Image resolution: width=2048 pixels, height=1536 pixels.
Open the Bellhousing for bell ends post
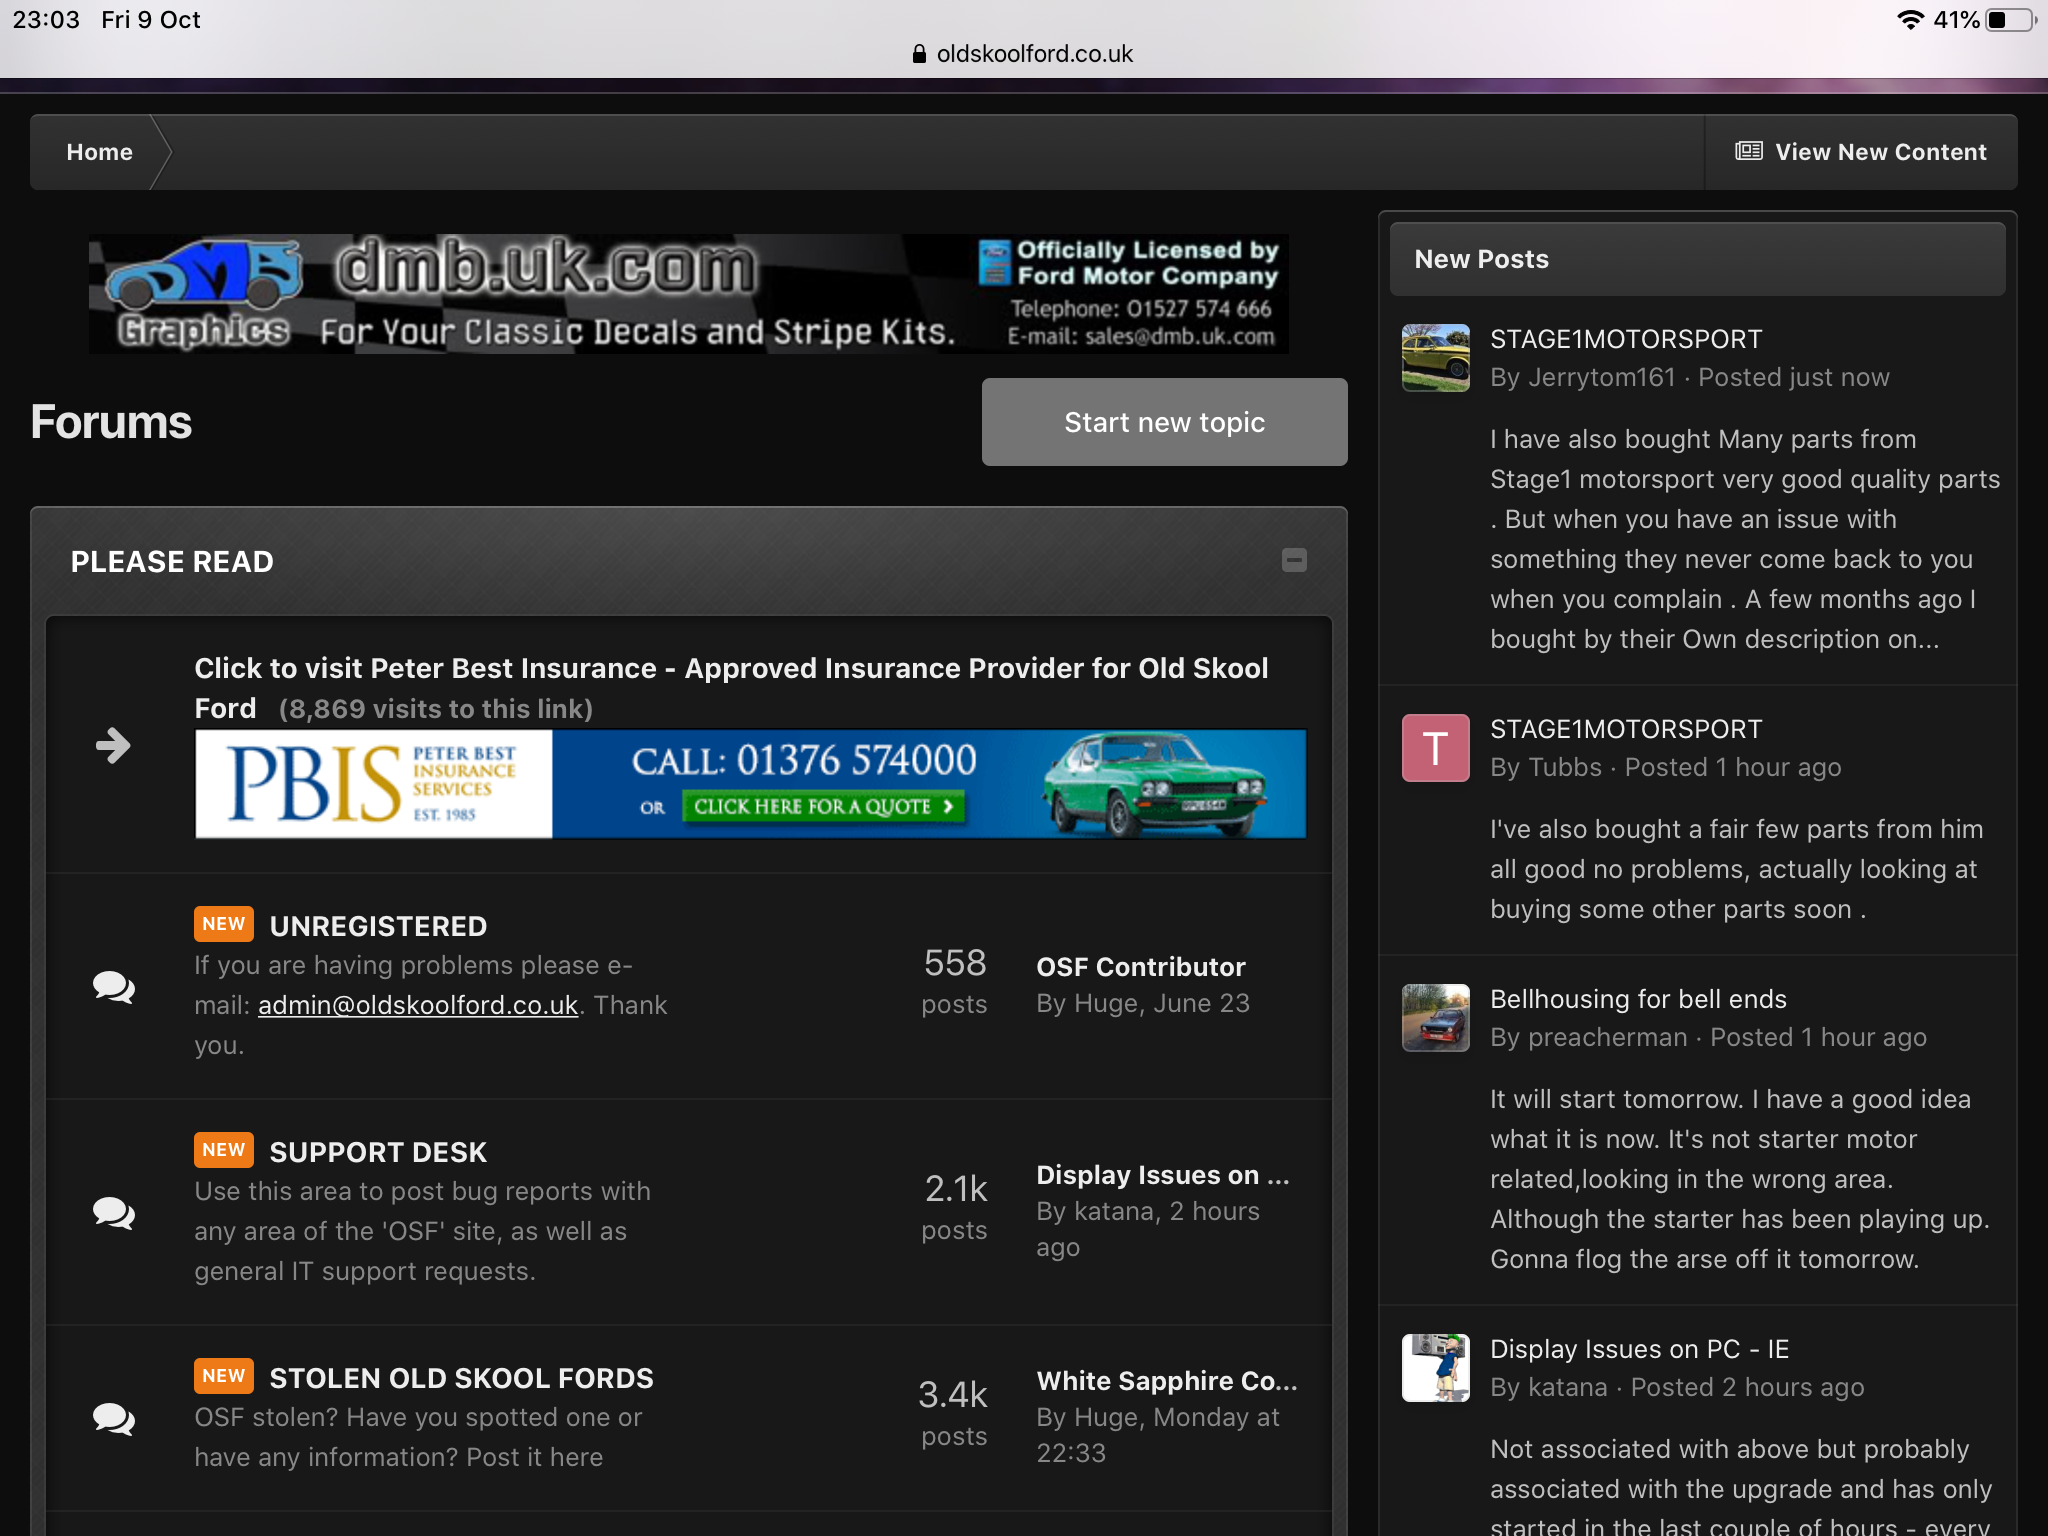click(1638, 999)
